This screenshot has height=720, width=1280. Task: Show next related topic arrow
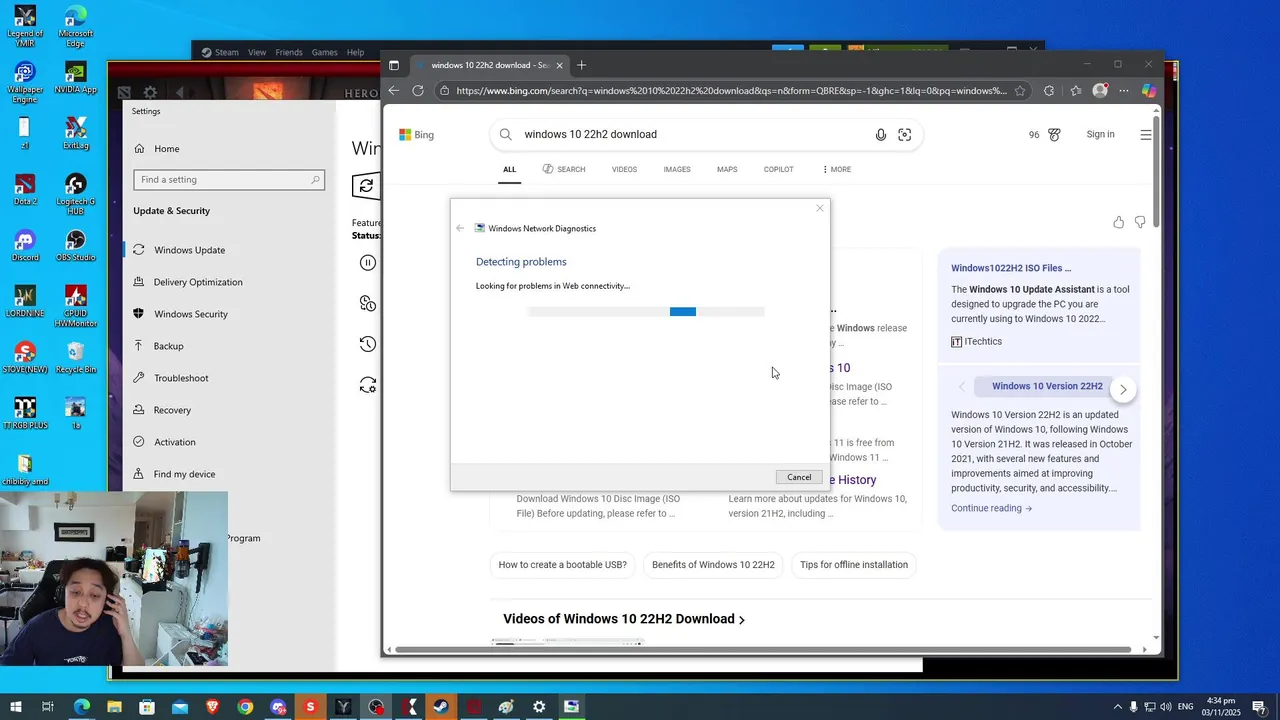(1123, 389)
